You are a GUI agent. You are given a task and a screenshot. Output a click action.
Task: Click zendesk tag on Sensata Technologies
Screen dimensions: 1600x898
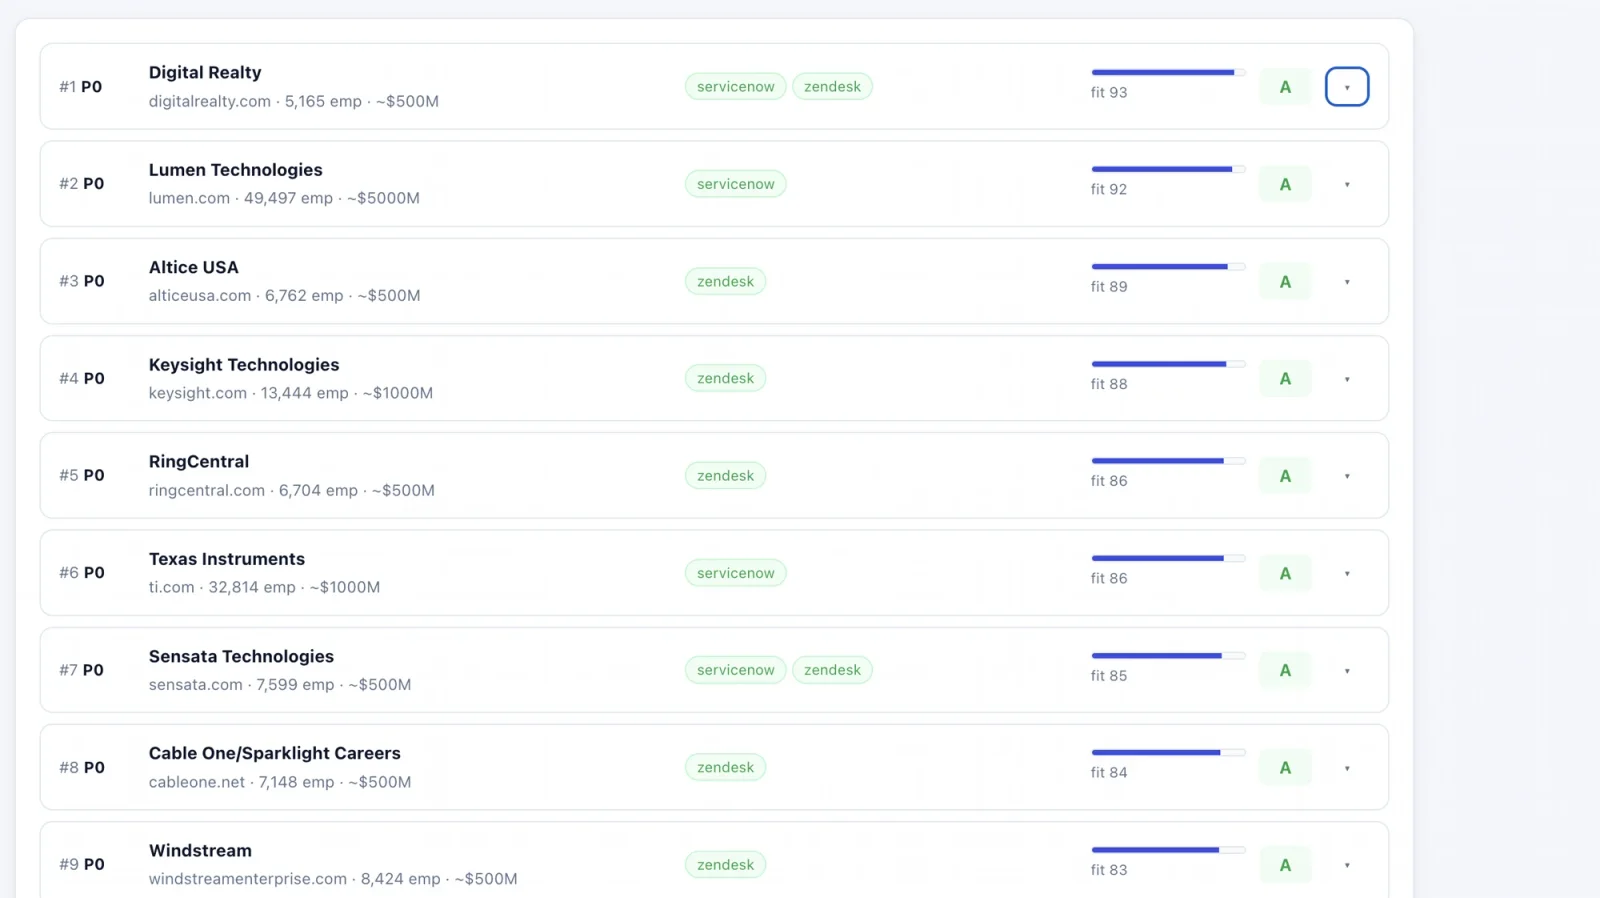[x=832, y=670]
